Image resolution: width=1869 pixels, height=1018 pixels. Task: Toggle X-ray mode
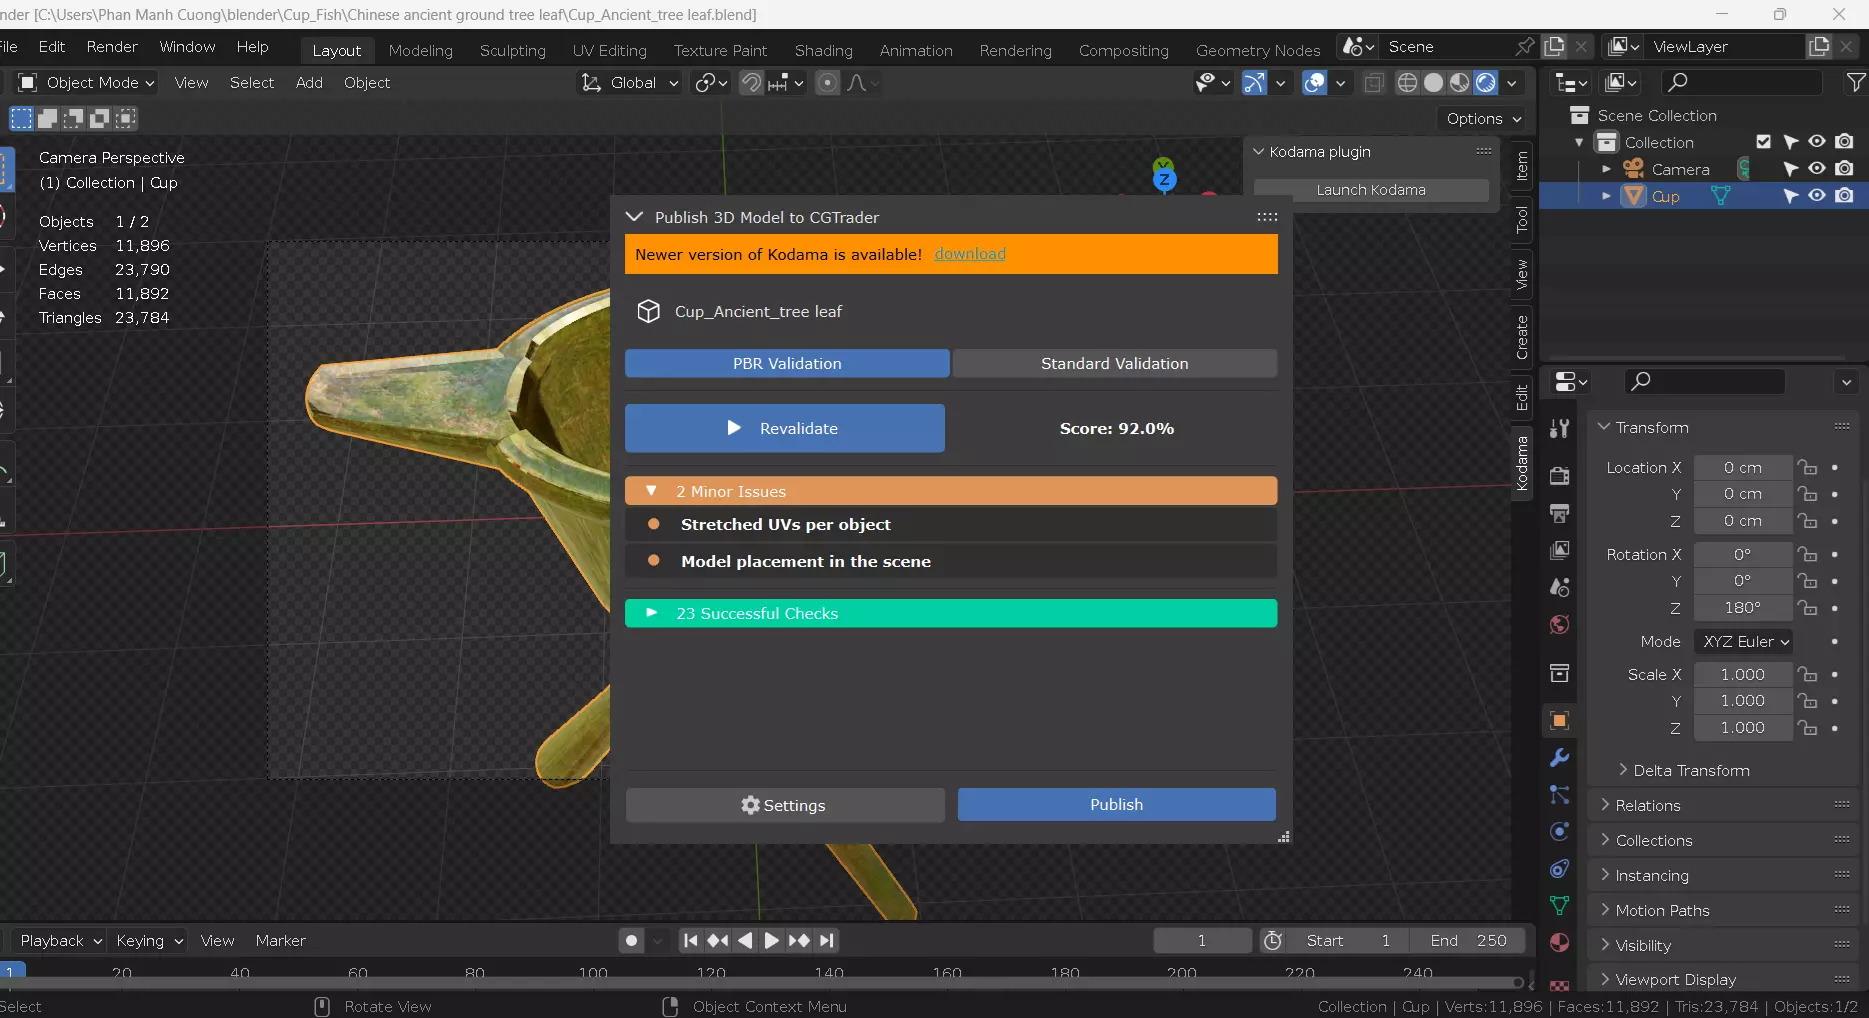tap(1374, 83)
